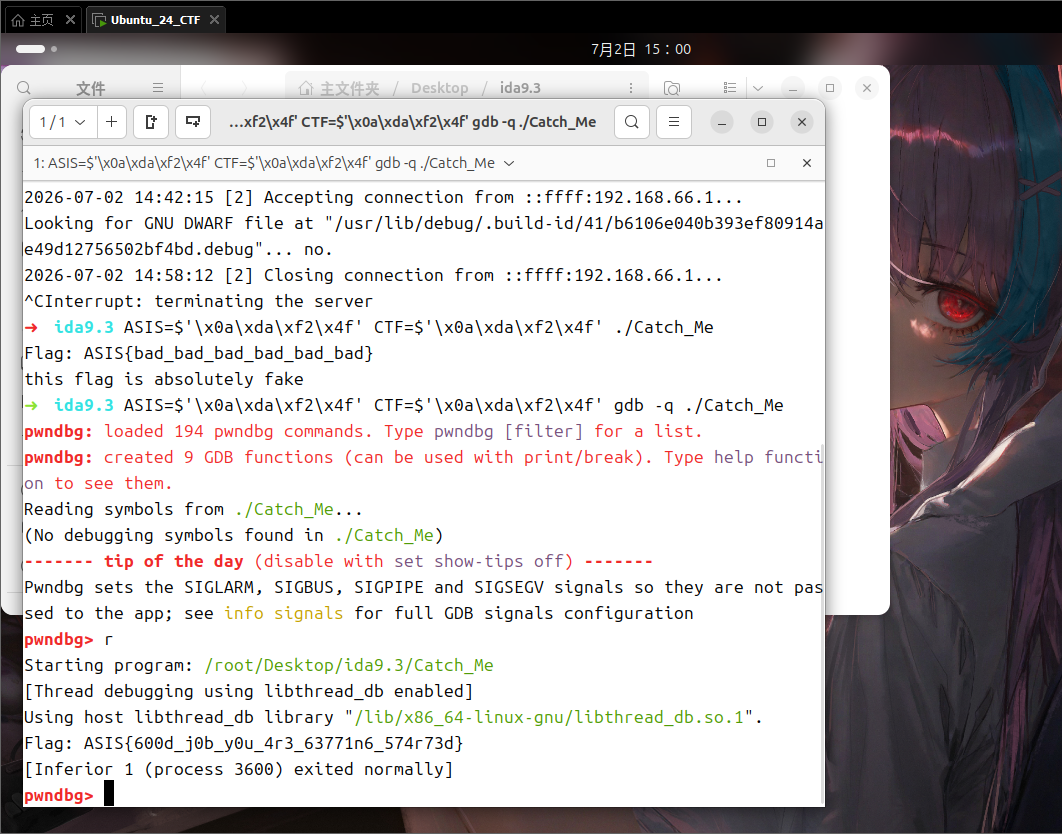Click the Files folder search icon

(x=672, y=88)
